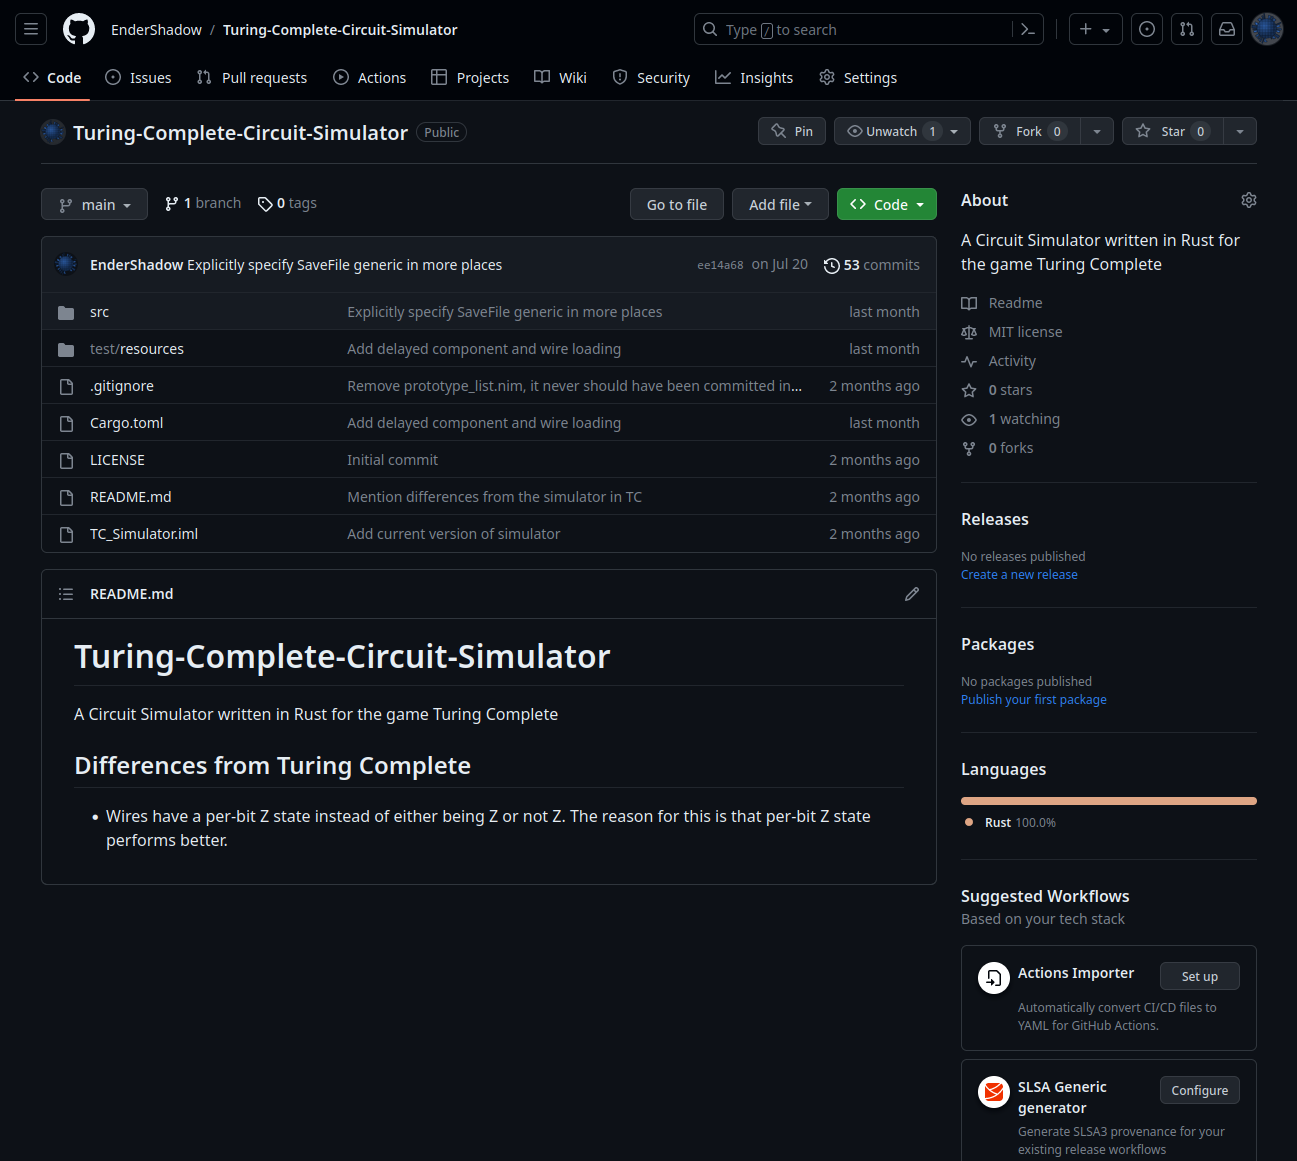The width and height of the screenshot is (1297, 1161).
Task: Expand the Star lists dropdown arrow
Action: [1240, 131]
